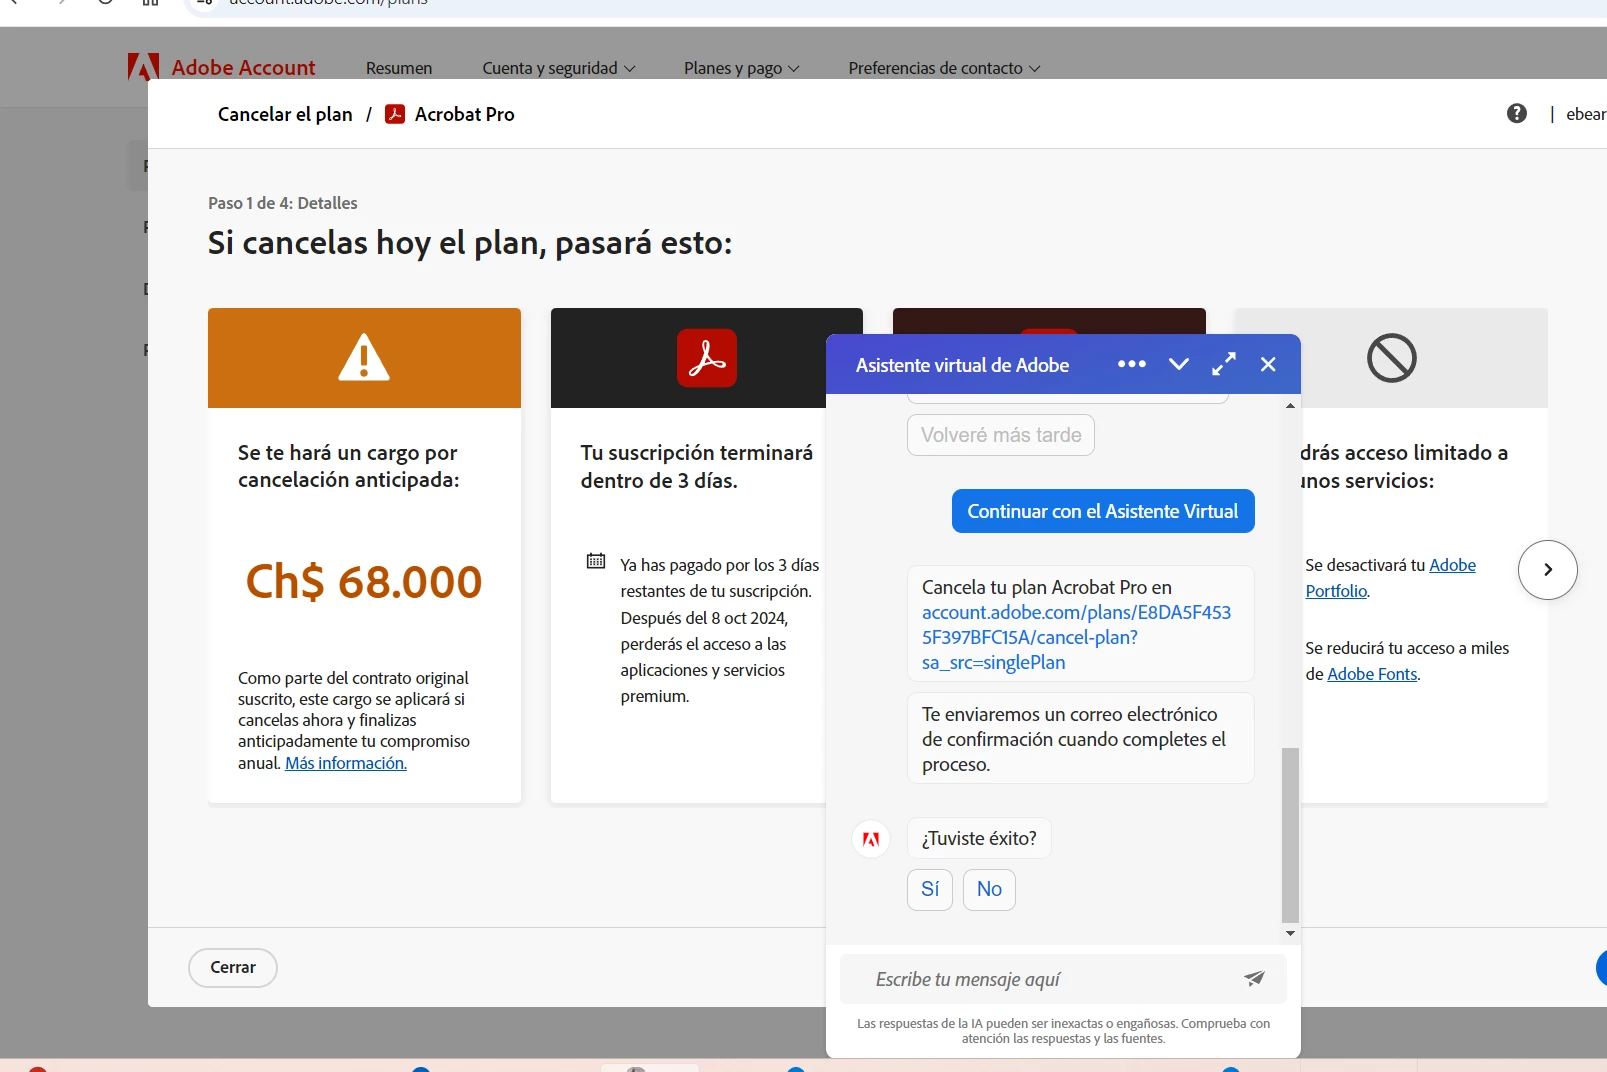Image resolution: width=1607 pixels, height=1072 pixels.
Task: Click the warning triangle icon card header
Action: pos(364,358)
